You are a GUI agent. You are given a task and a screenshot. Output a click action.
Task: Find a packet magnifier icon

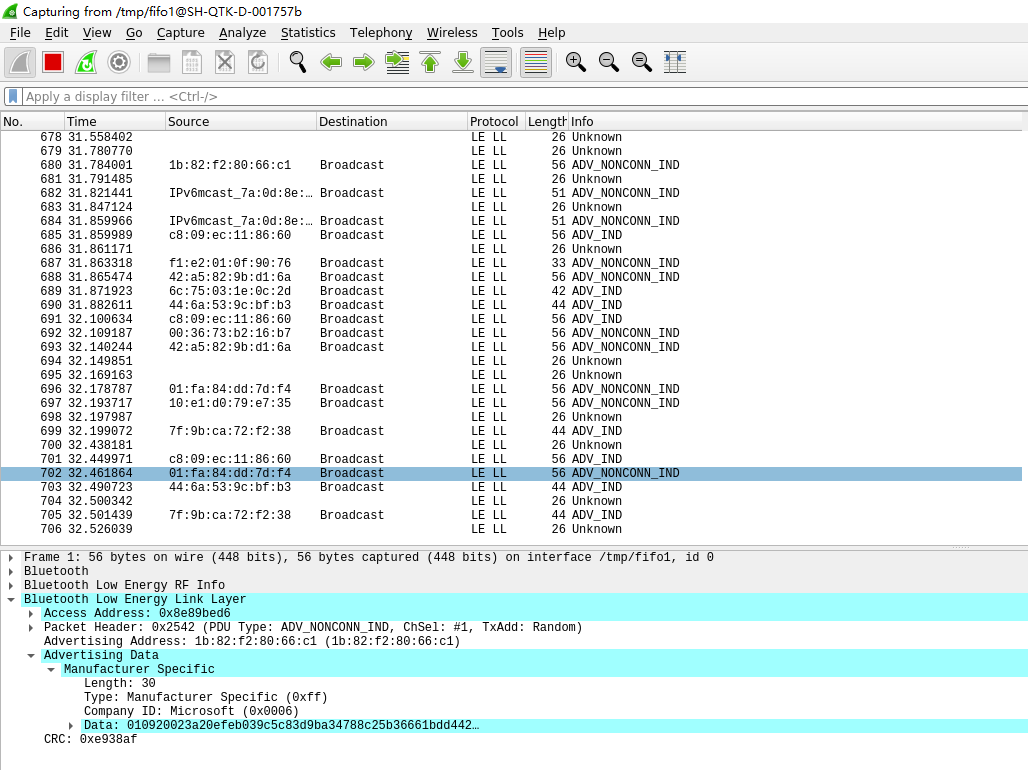298,62
